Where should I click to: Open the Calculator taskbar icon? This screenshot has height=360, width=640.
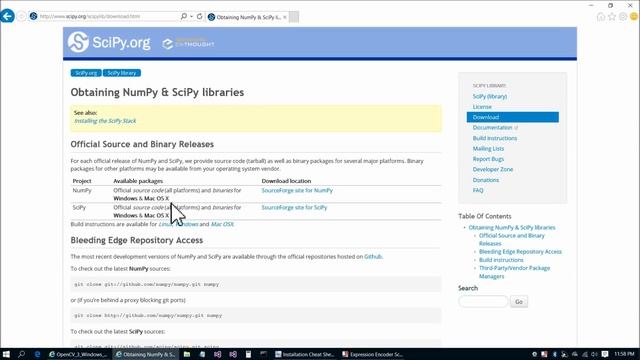click(x=248, y=354)
